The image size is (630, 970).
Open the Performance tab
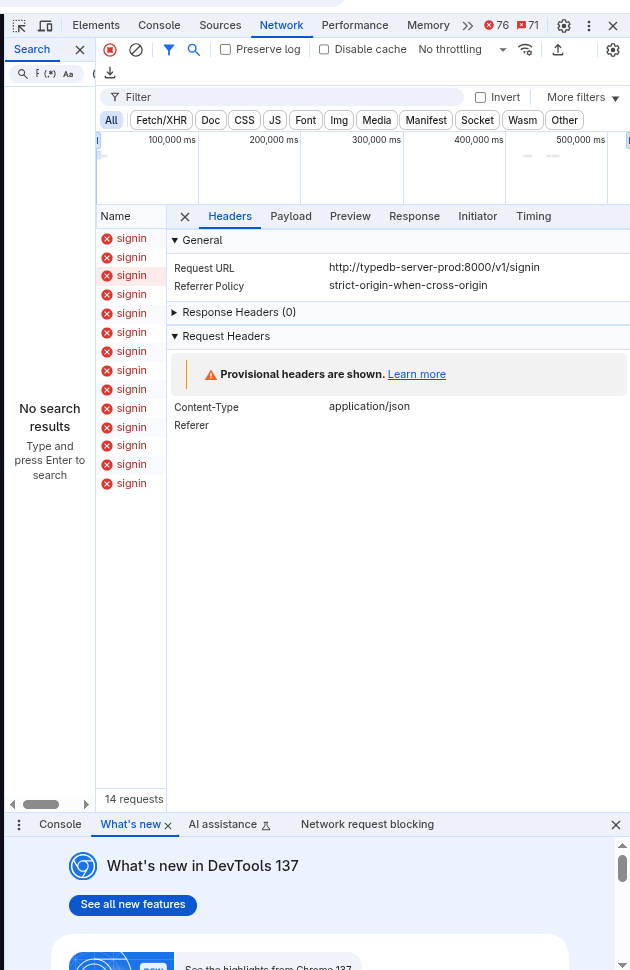[355, 25]
